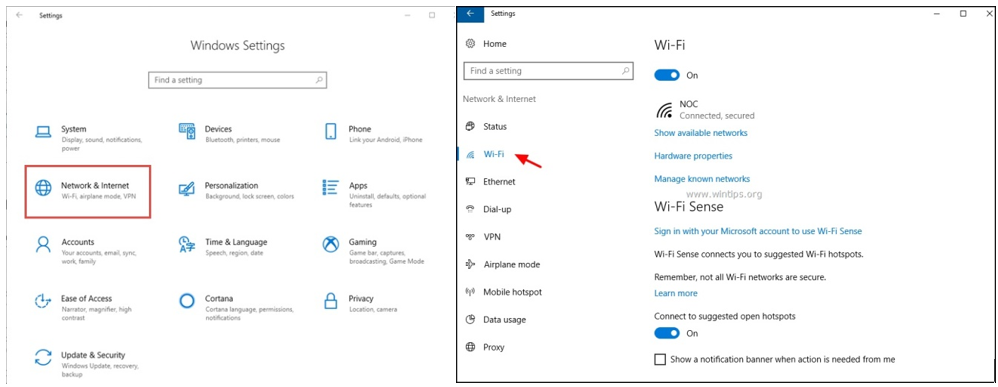
Task: Click the Proxy globe sidebar icon
Action: click(470, 347)
